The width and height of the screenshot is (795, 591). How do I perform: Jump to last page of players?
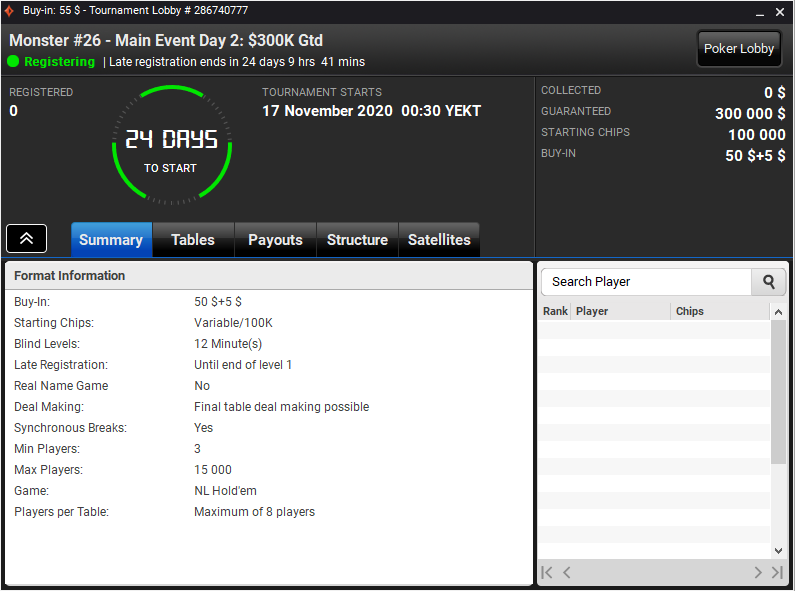pyautogui.click(x=777, y=573)
